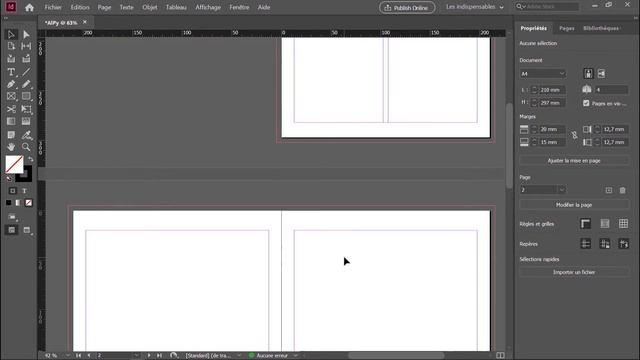This screenshot has height=360, width=640.
Task: Toggle lock guides in Repères
Action: click(604, 244)
